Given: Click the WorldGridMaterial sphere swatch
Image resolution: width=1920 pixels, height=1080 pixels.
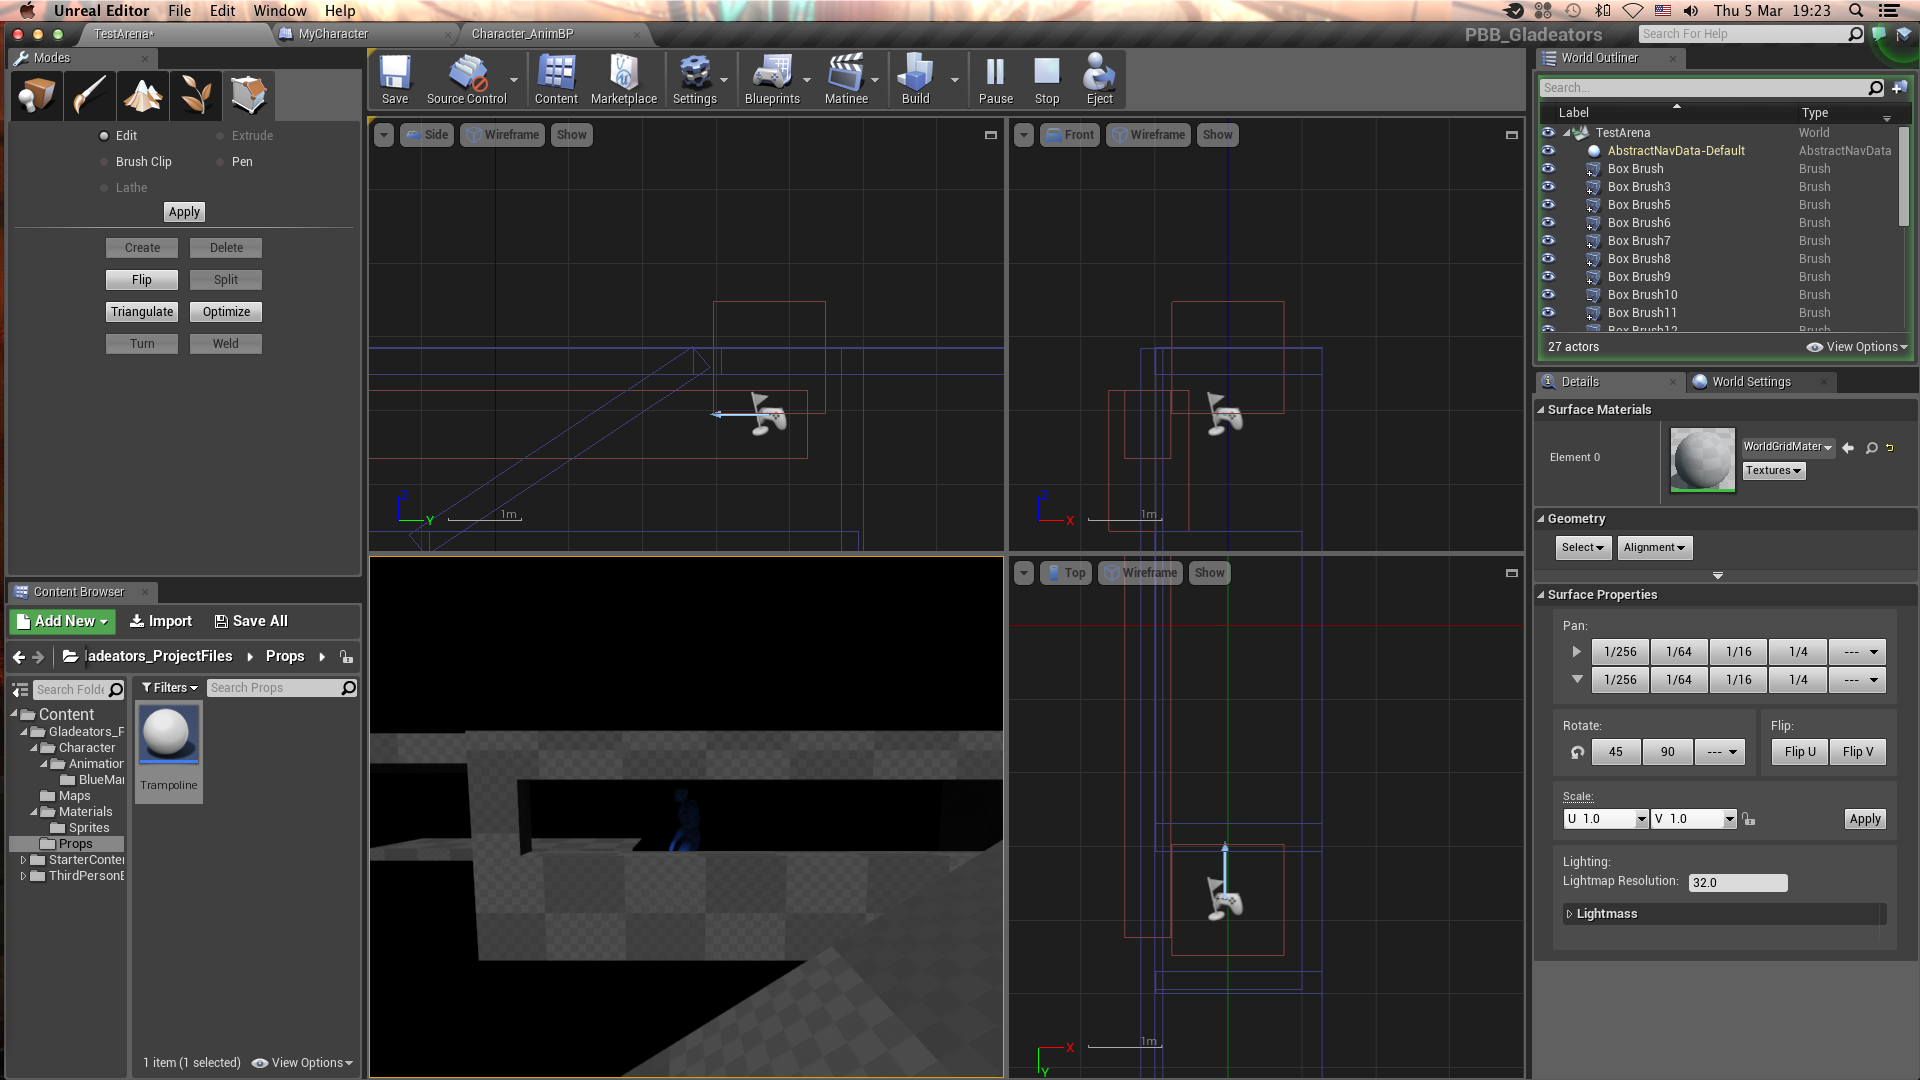Looking at the screenshot, I should 1702,459.
